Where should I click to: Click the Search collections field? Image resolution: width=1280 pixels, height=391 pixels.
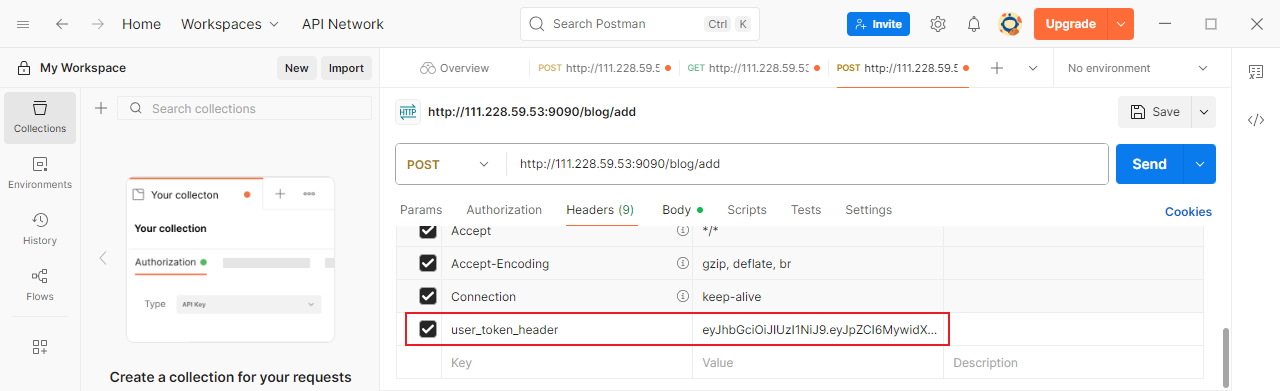[x=244, y=108]
